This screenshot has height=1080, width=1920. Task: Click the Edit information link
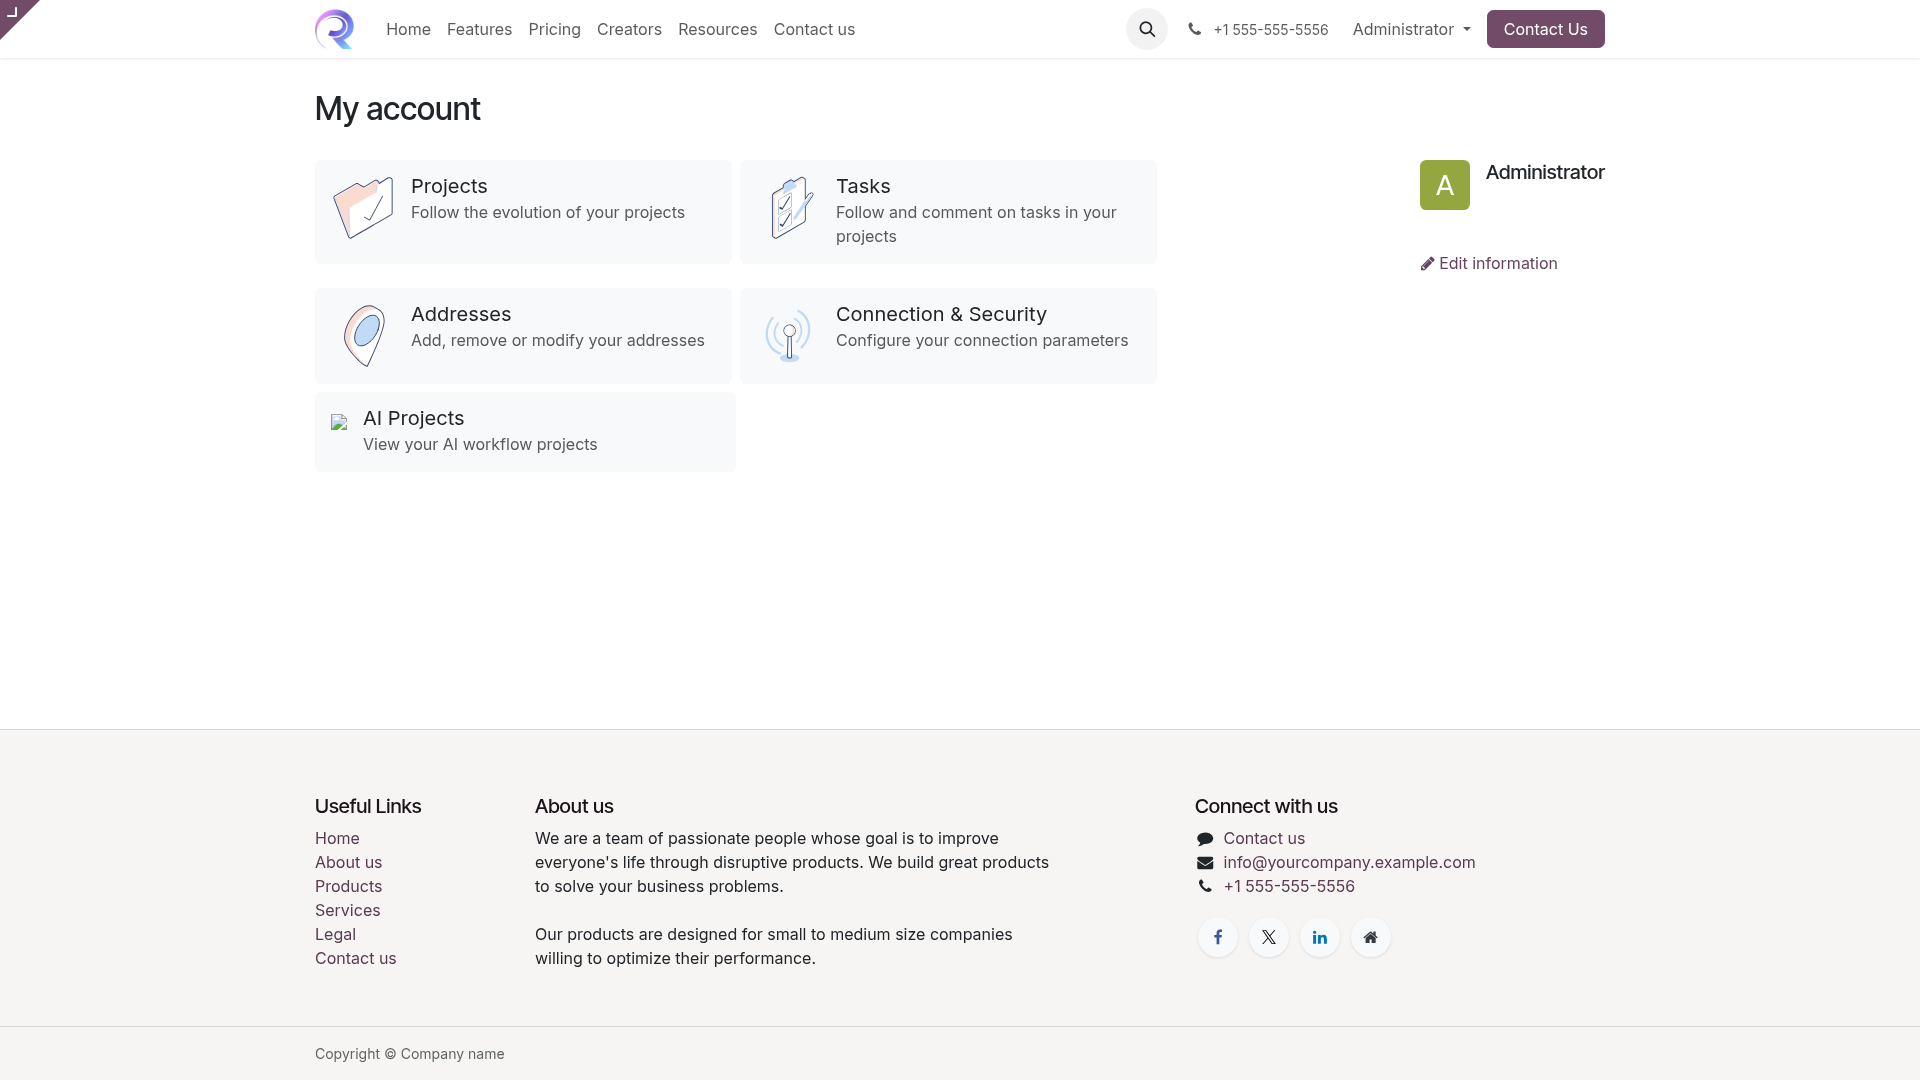[x=1489, y=263]
